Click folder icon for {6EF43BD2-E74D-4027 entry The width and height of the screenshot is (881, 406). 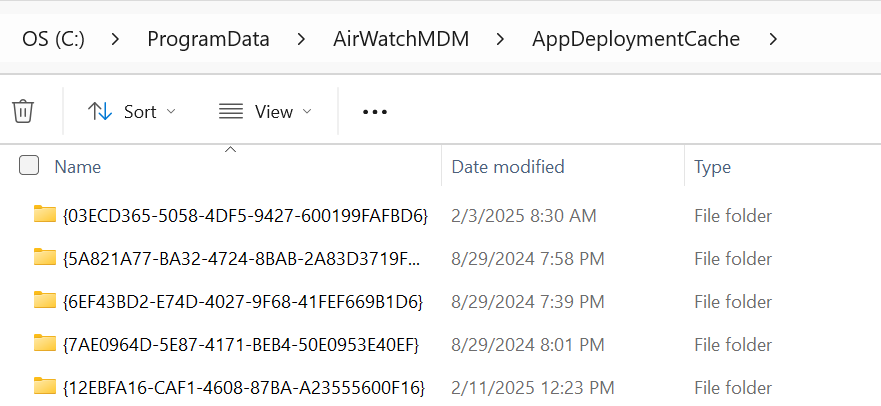44,300
